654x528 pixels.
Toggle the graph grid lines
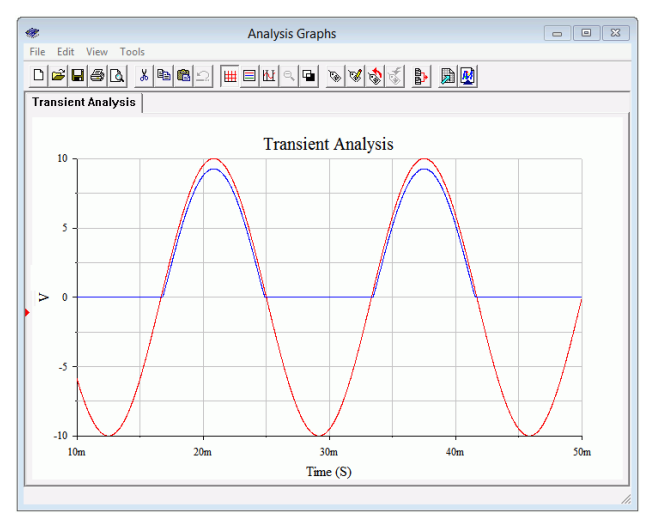coord(230,75)
